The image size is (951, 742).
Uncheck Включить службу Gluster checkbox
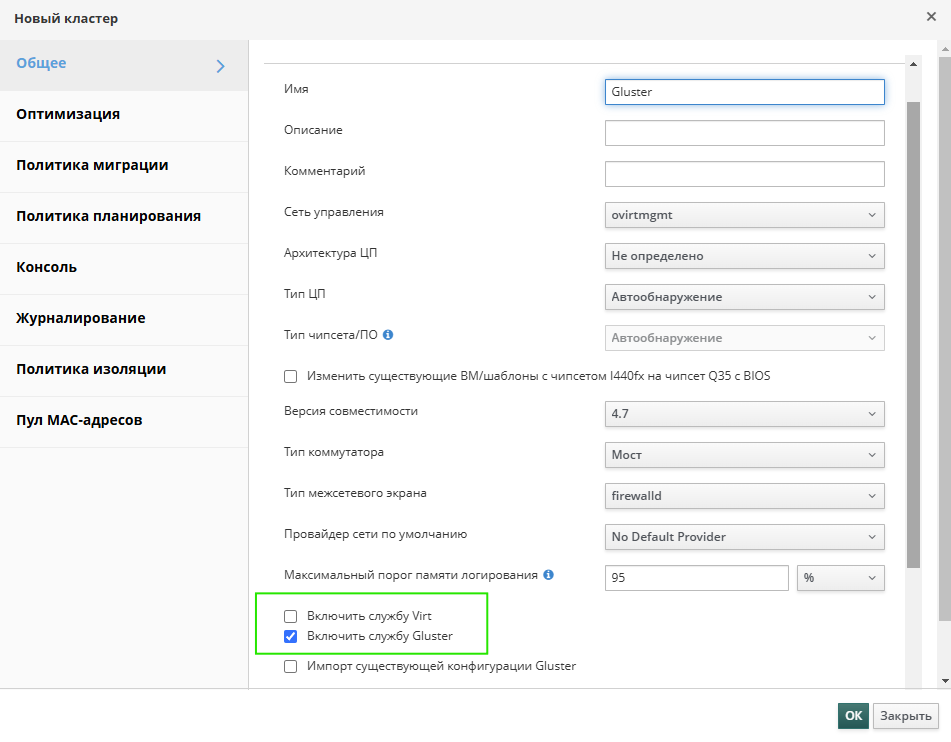[x=291, y=636]
